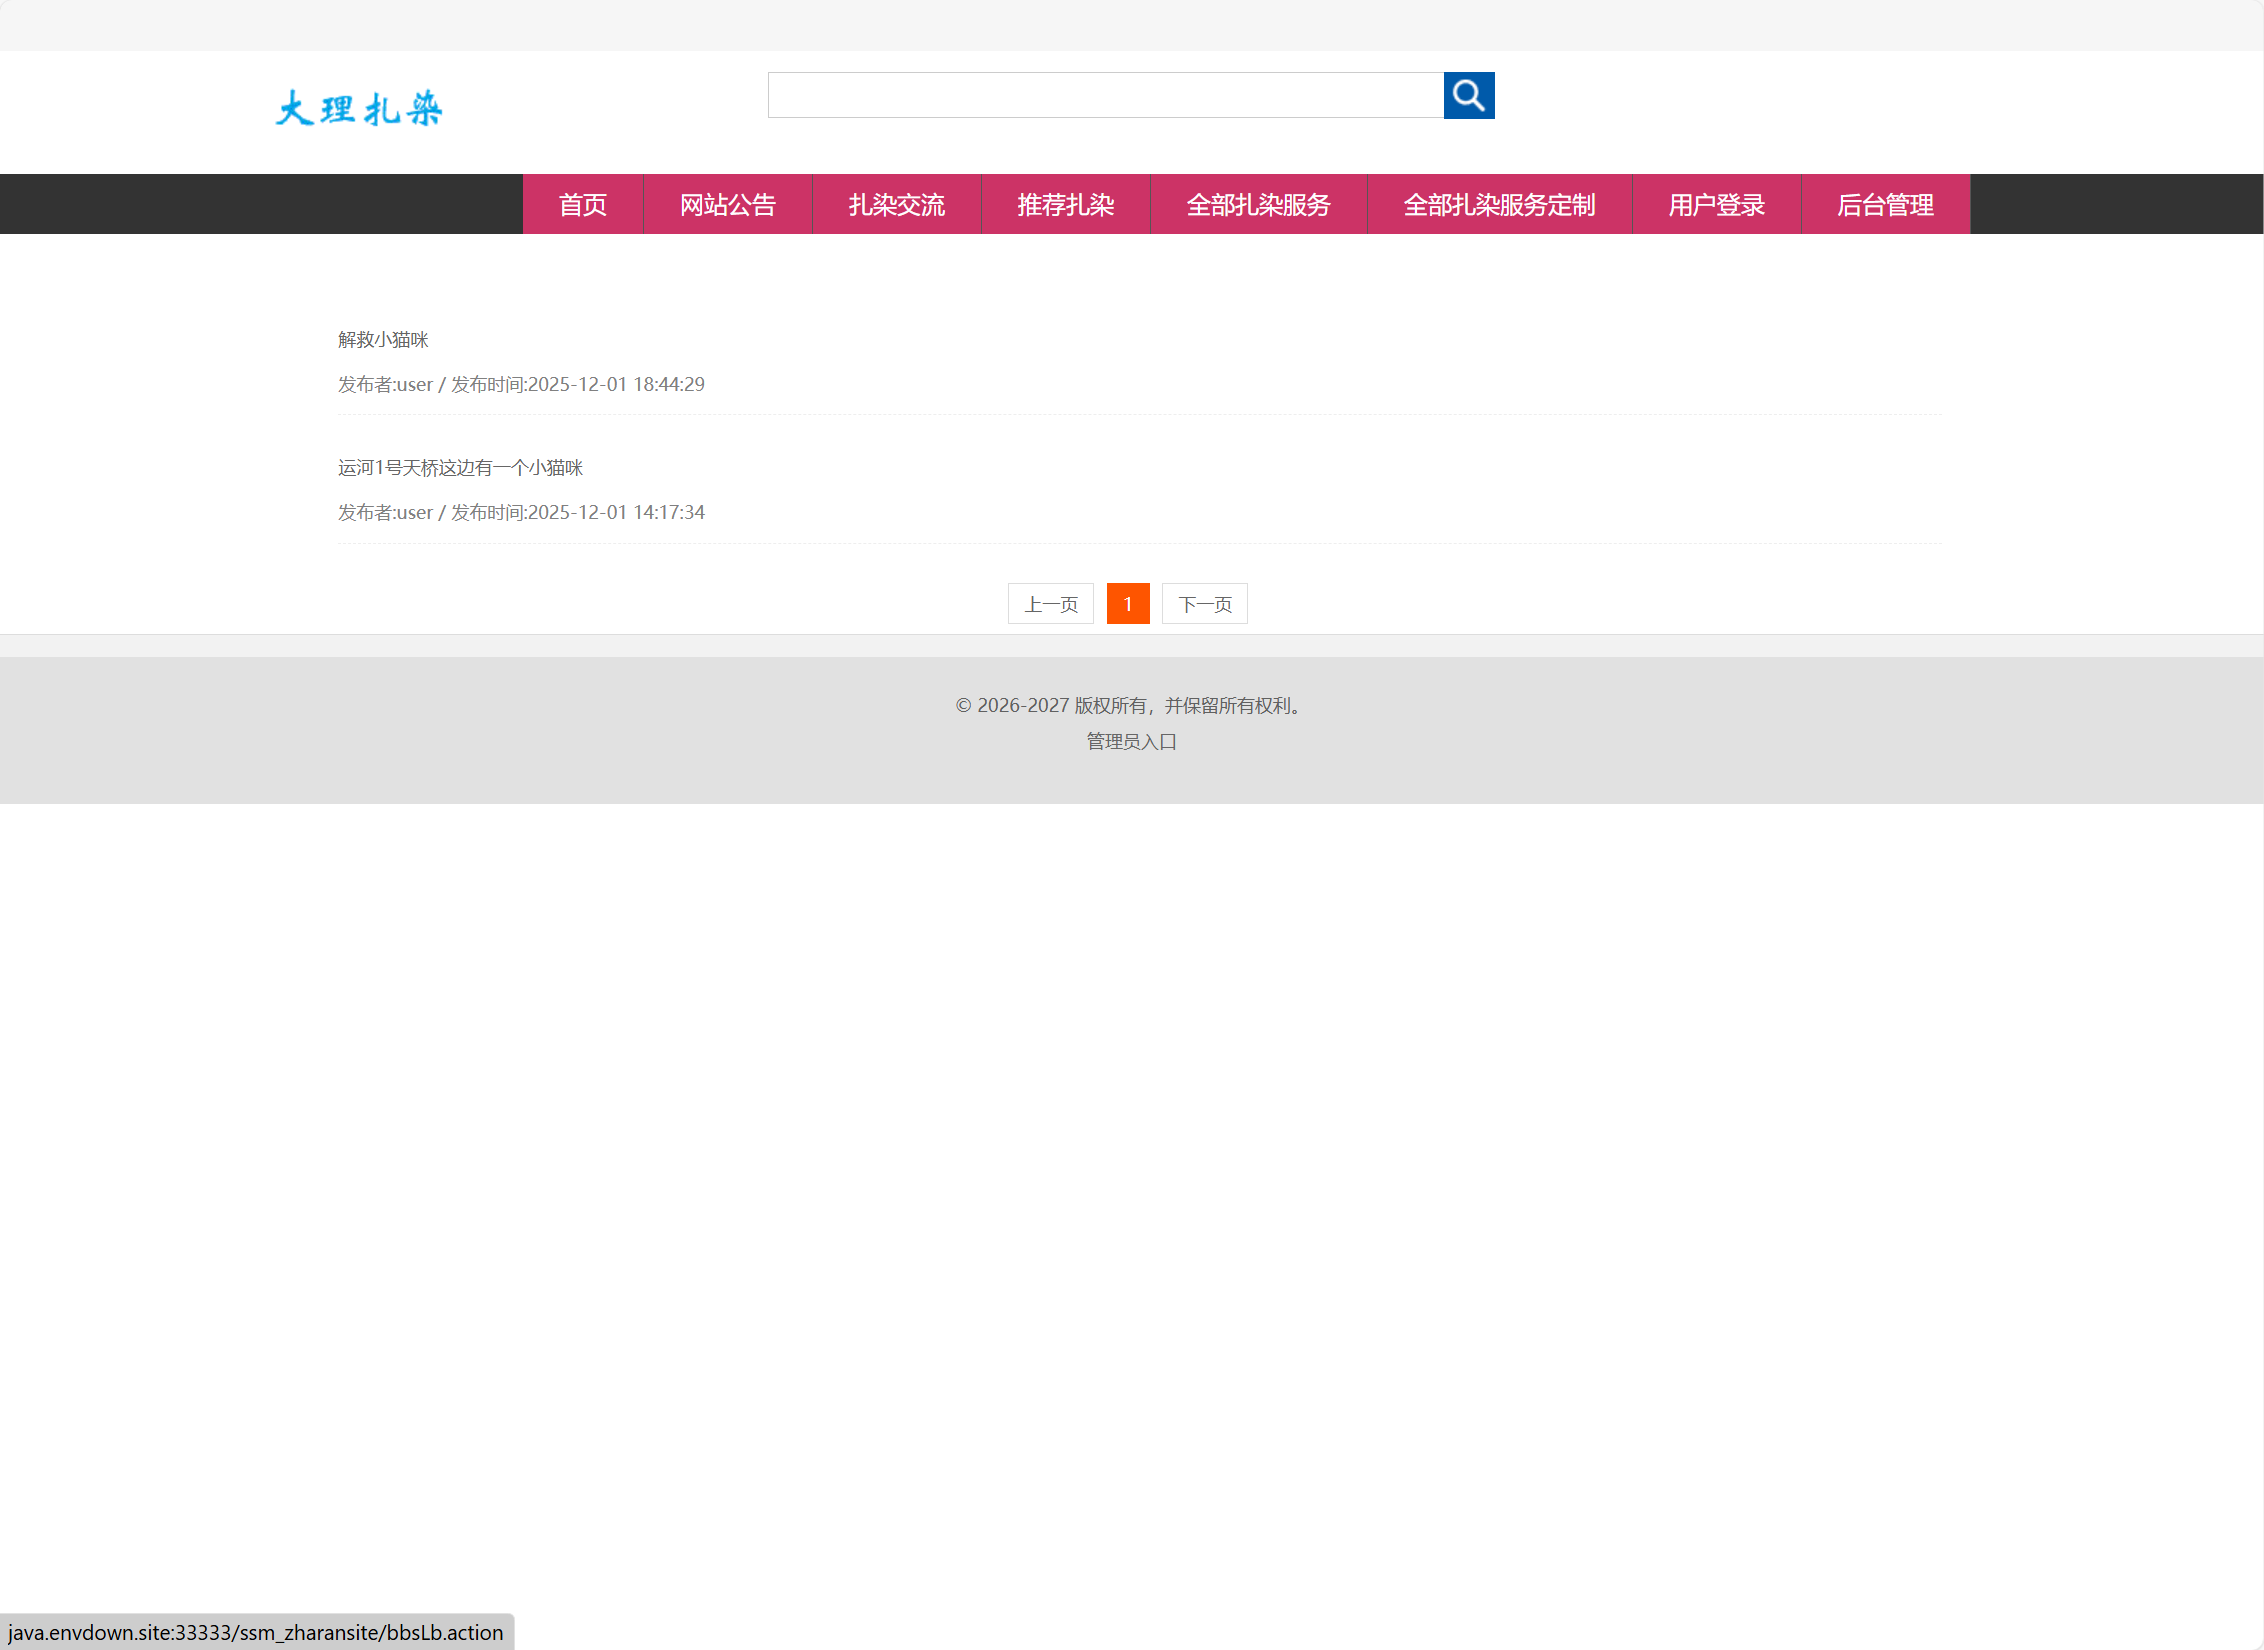Go to the 扎染交流 section
The image size is (2264, 1650).
click(x=896, y=205)
